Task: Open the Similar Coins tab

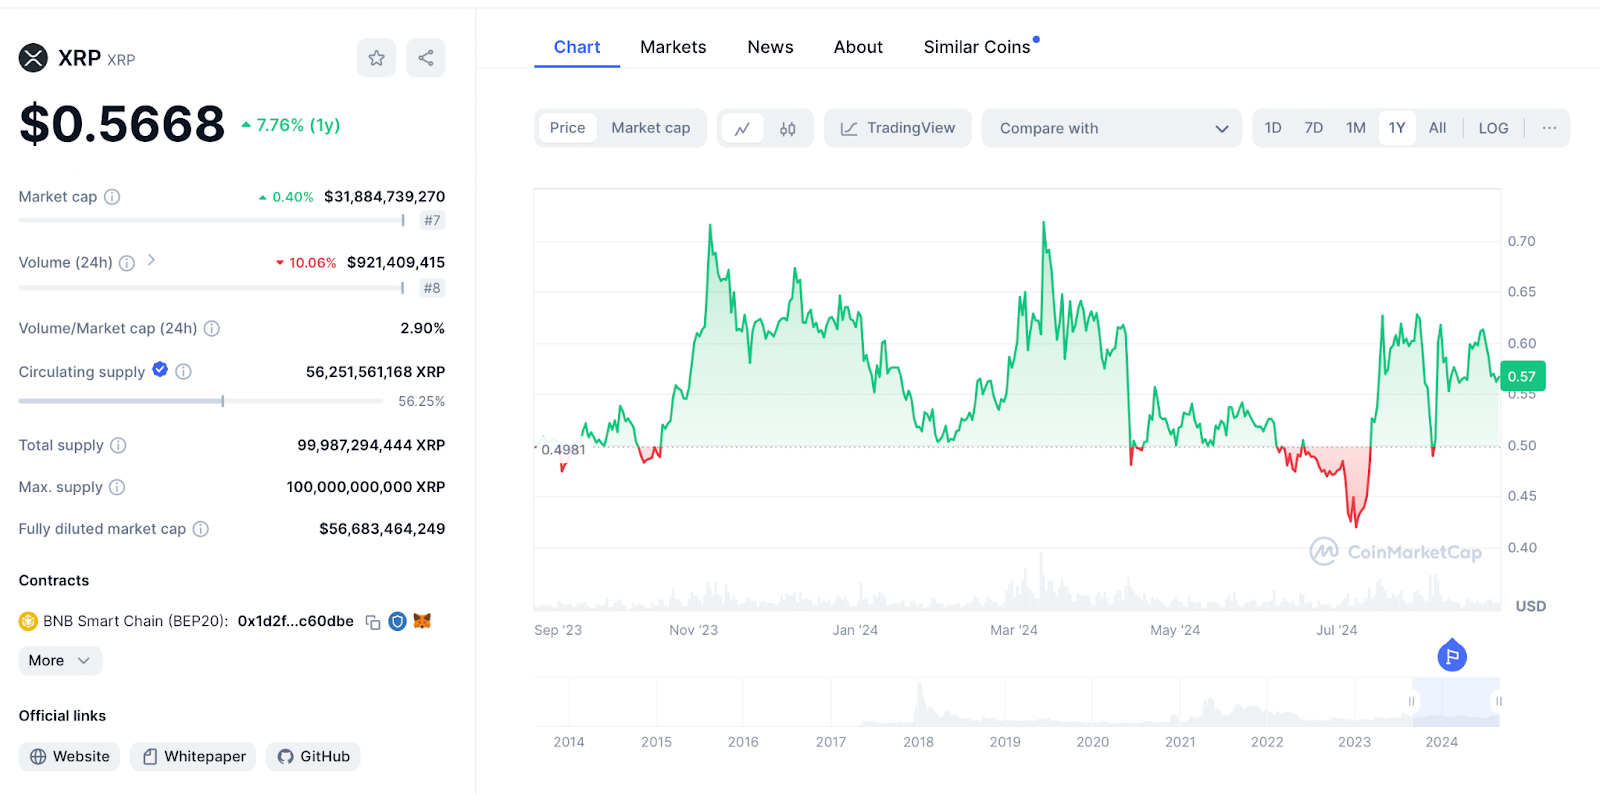Action: click(x=977, y=47)
